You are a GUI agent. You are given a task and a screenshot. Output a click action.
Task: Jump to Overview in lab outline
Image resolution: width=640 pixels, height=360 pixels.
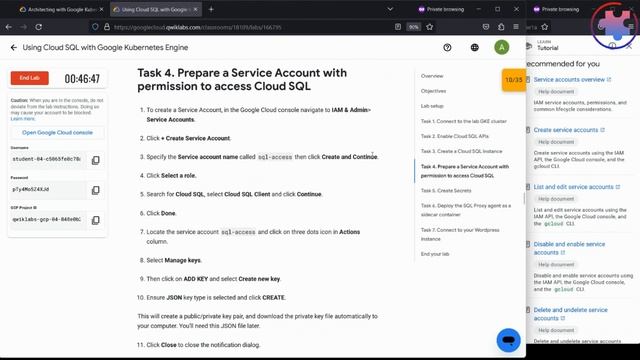click(432, 76)
